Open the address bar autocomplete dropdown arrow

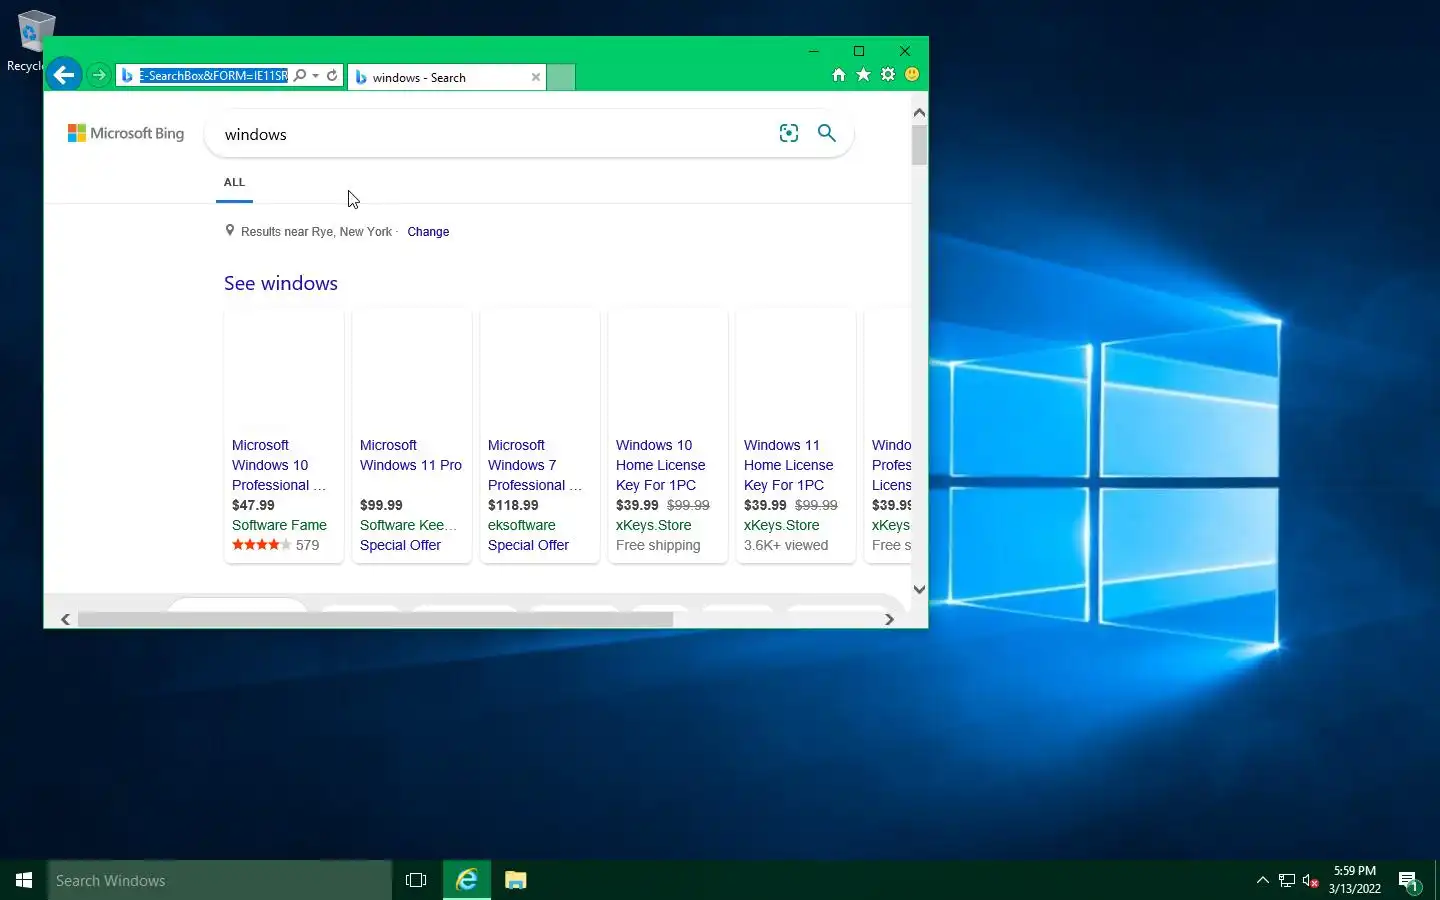coord(316,76)
